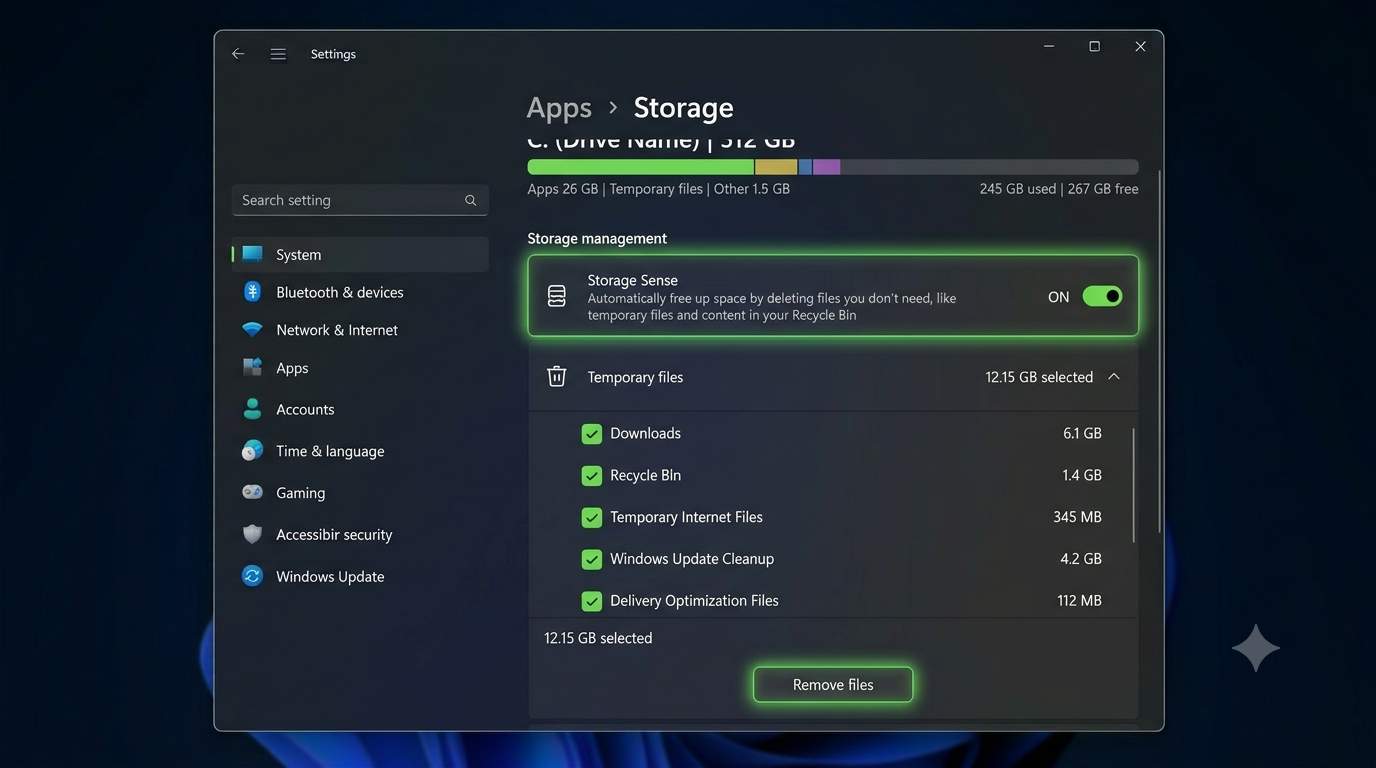
Task: Click the Network & Internet wifi icon
Action: pyautogui.click(x=253, y=330)
